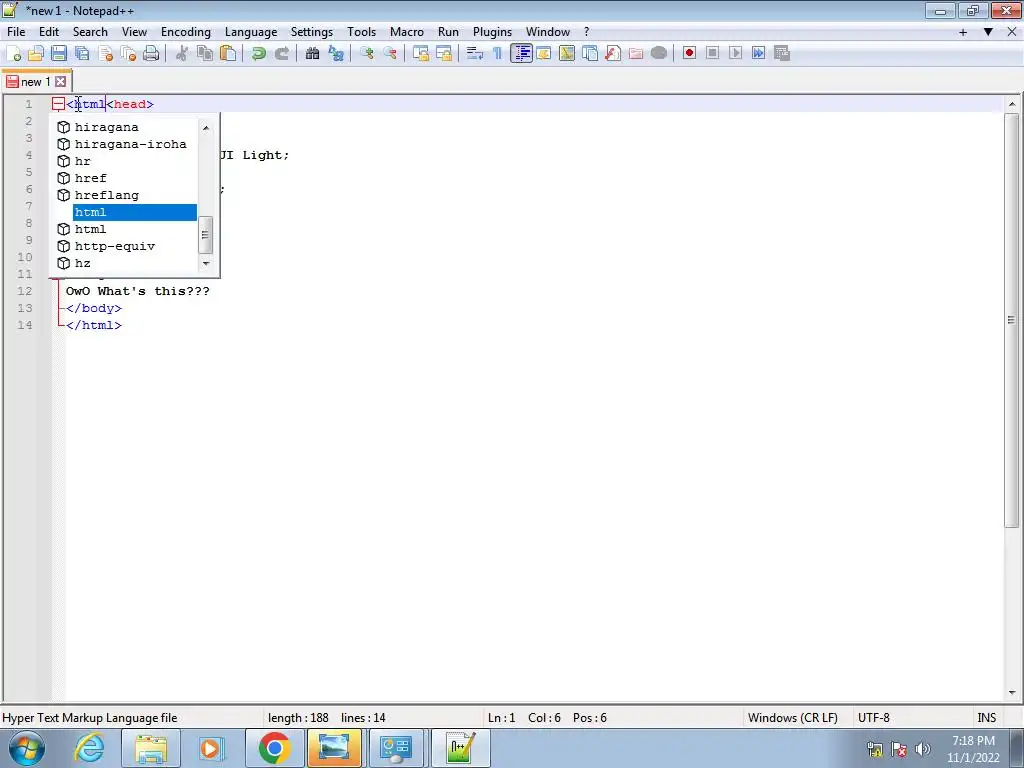Toggle synchronized horizontal scrolling
This screenshot has height=768, width=1024.
(444, 54)
